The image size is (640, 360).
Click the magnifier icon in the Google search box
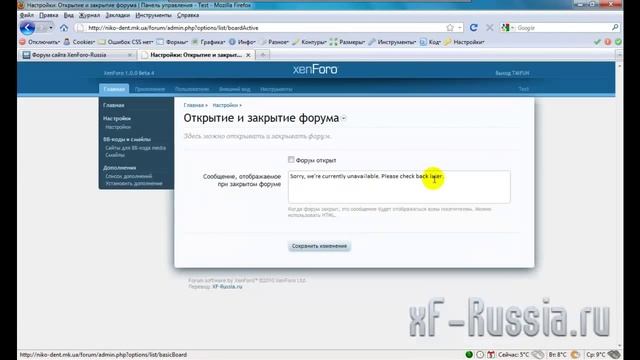click(x=615, y=27)
